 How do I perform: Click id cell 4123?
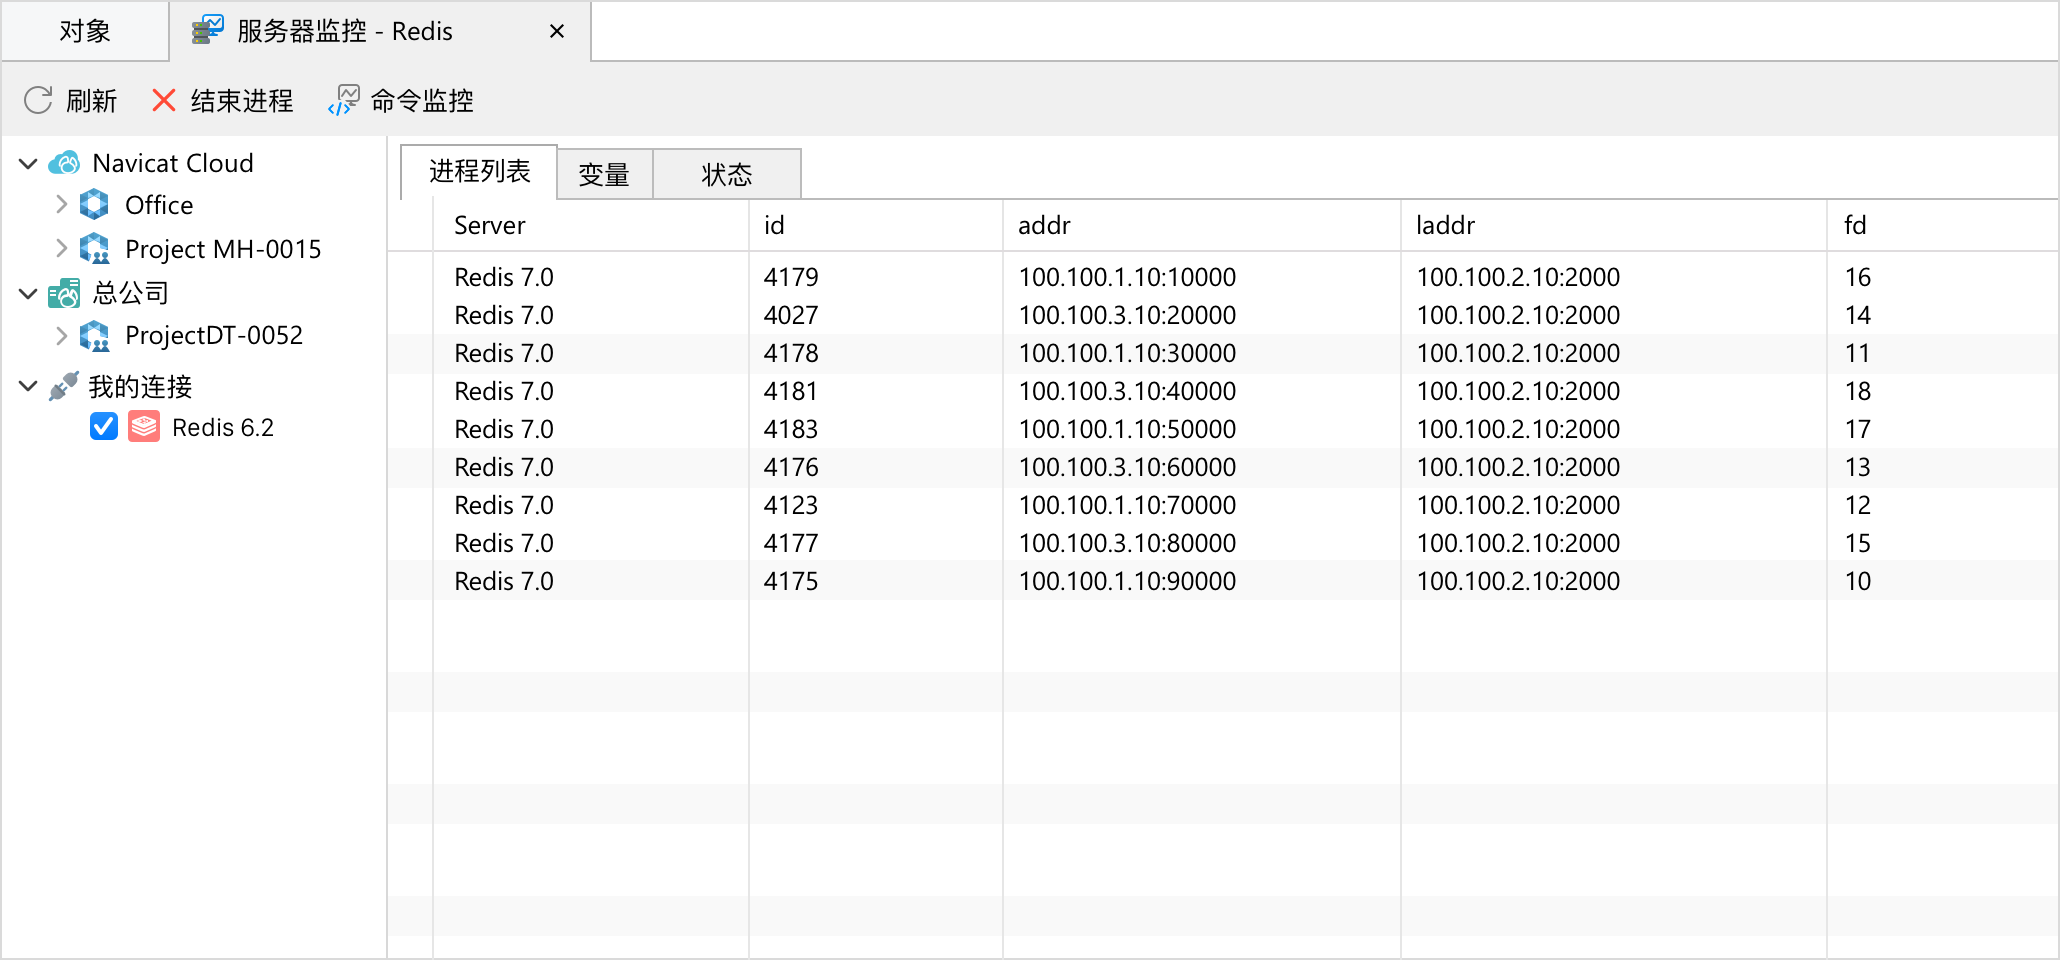pos(791,505)
